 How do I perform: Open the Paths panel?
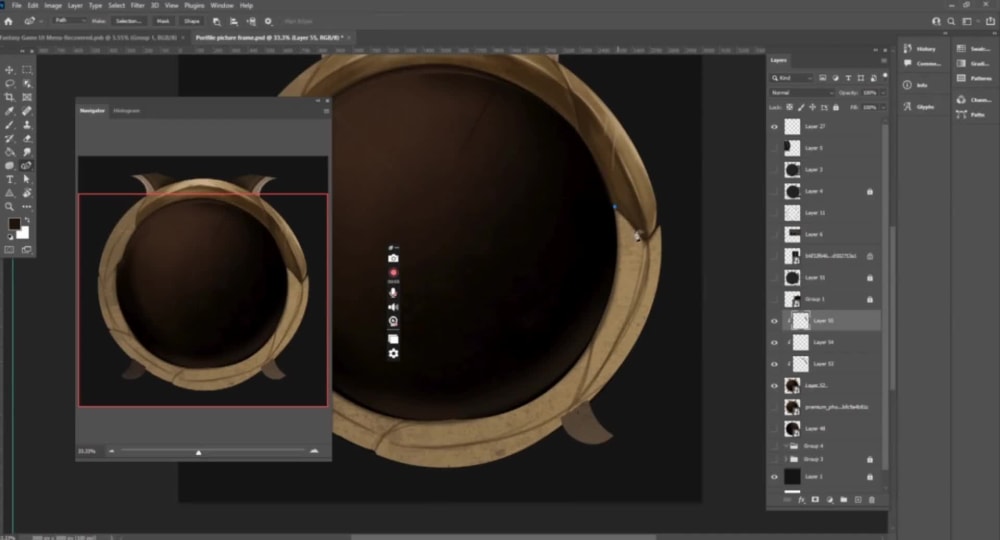click(x=973, y=115)
